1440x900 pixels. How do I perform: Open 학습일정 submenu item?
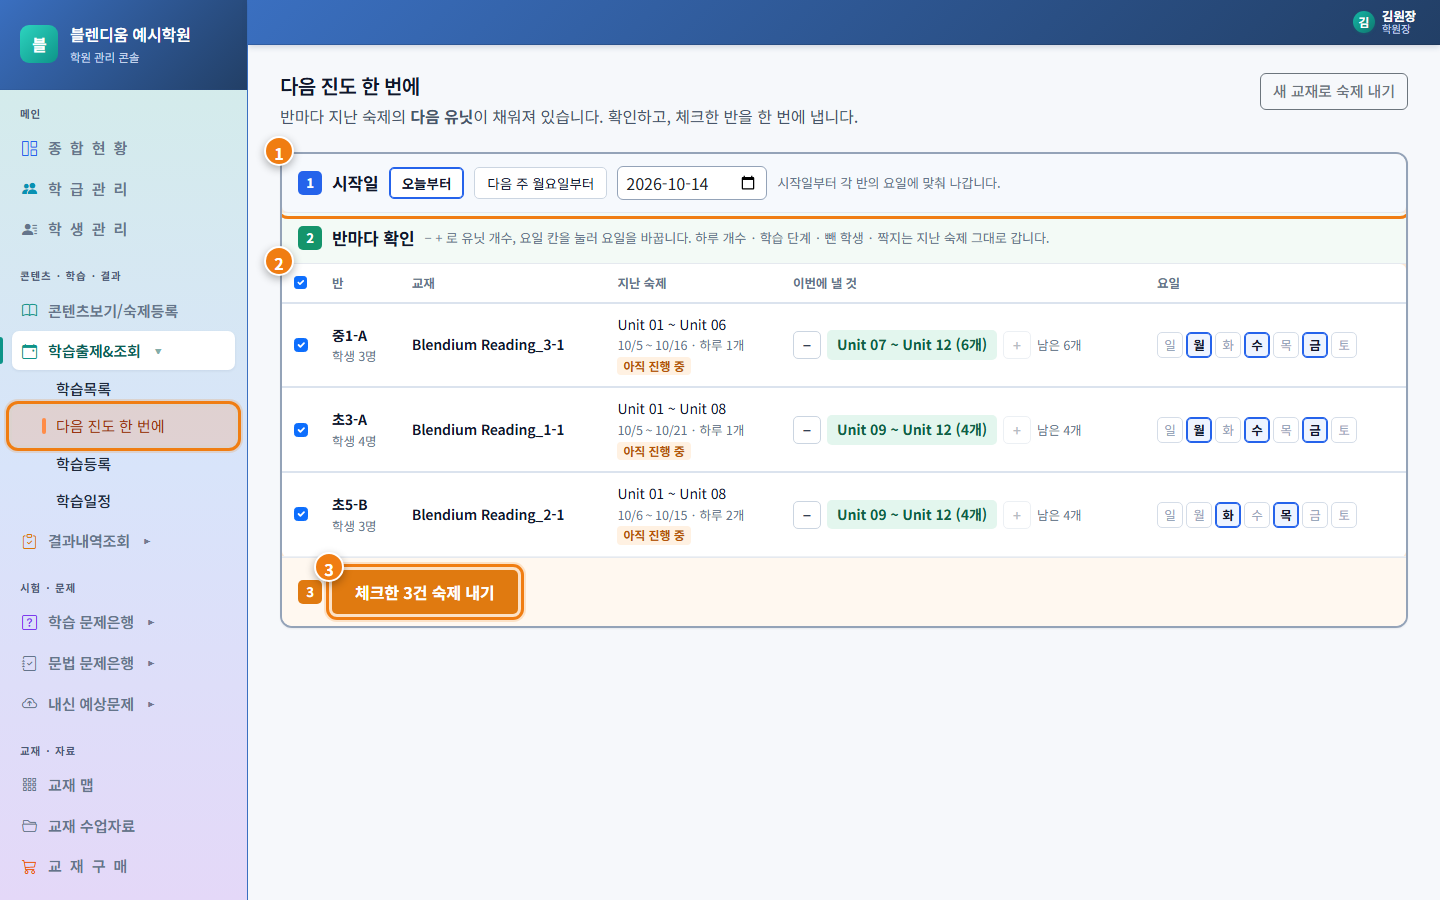pos(84,501)
